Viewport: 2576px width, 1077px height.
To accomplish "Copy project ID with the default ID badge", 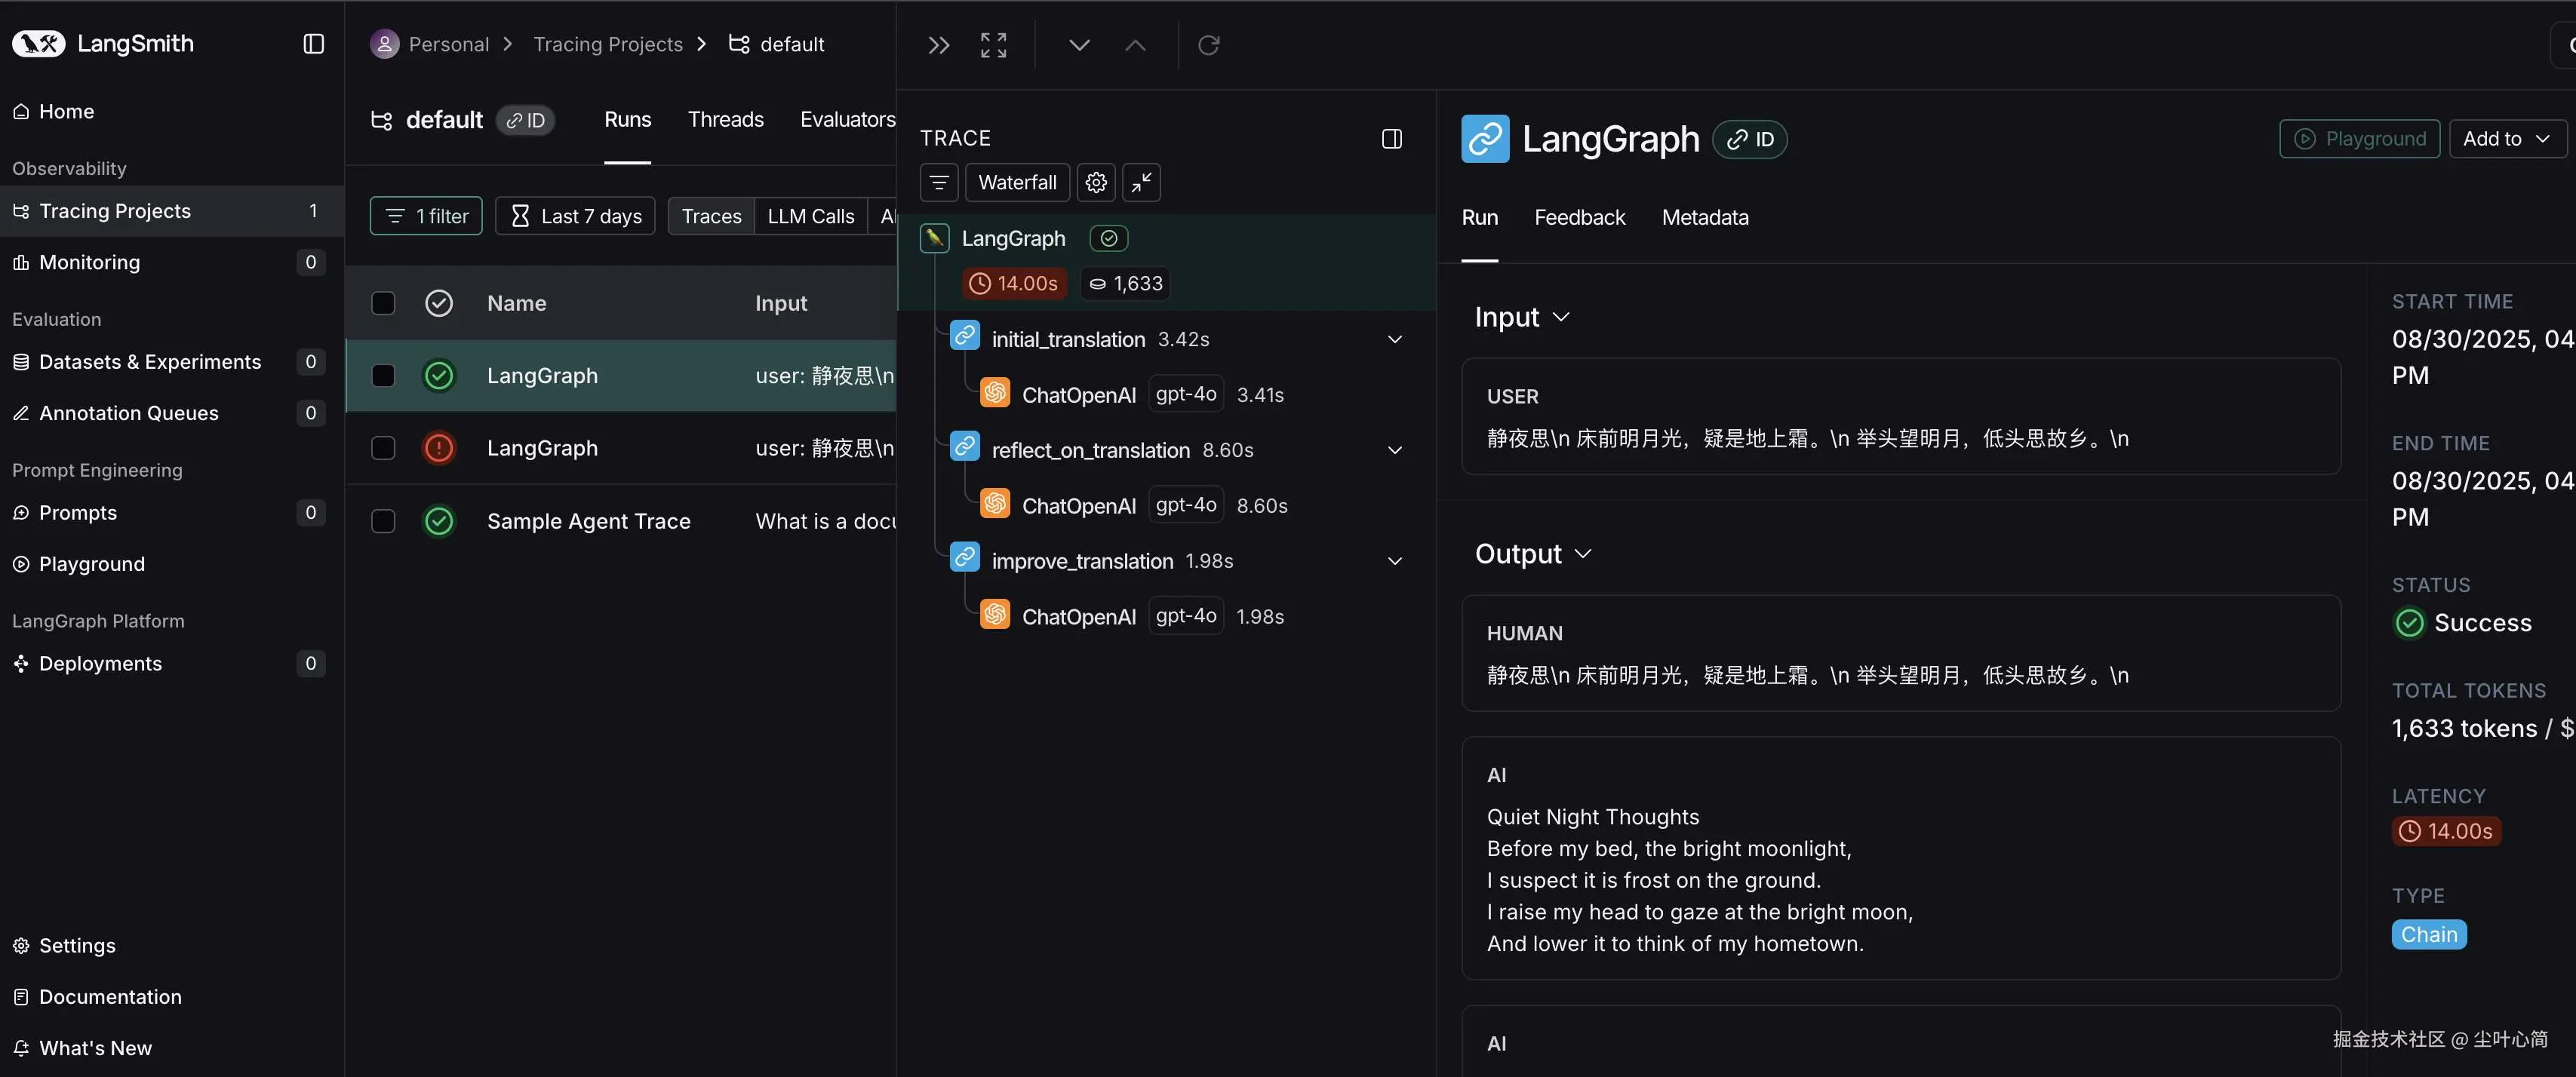I will [x=525, y=121].
